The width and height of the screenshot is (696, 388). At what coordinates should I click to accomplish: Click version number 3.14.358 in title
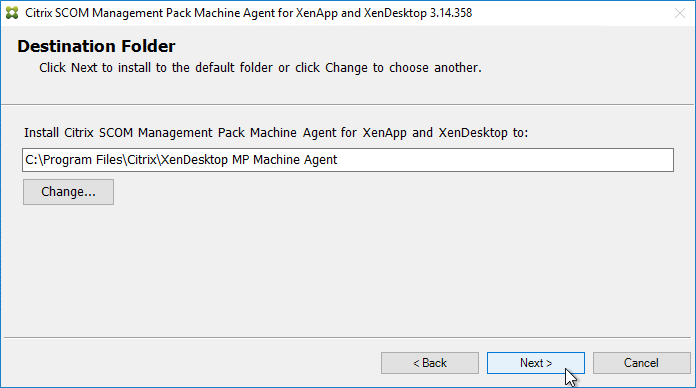[x=451, y=13]
